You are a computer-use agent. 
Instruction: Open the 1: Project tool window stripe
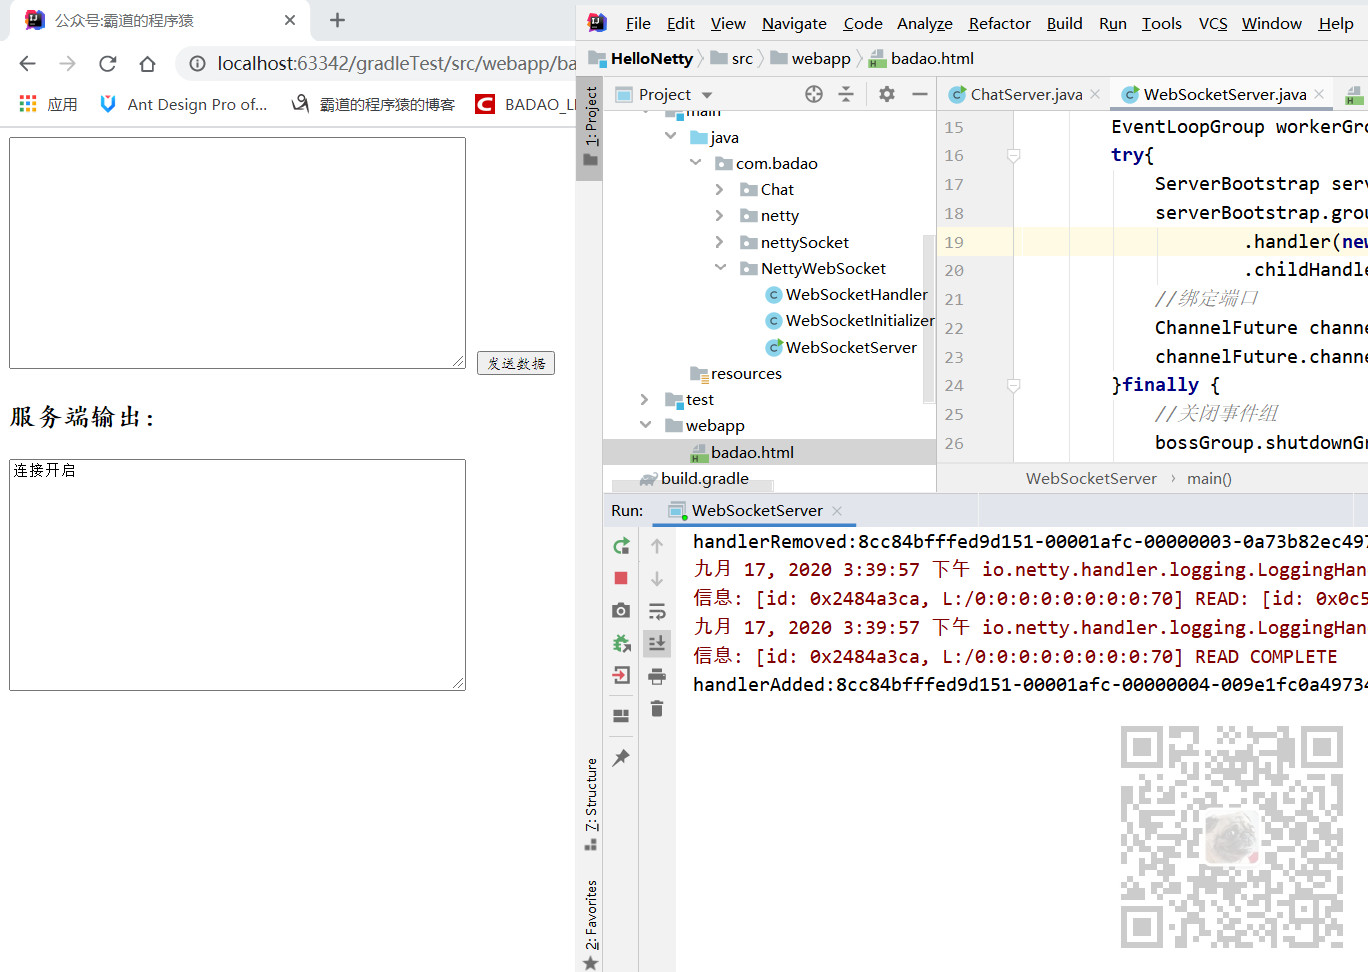590,127
